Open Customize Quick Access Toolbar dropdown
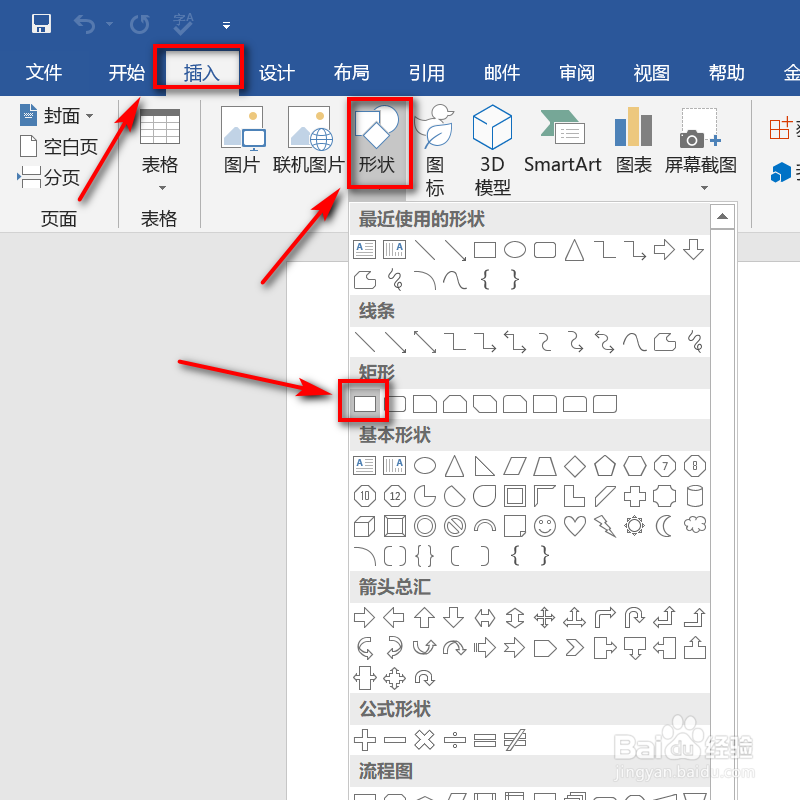The image size is (800, 800). 227,25
